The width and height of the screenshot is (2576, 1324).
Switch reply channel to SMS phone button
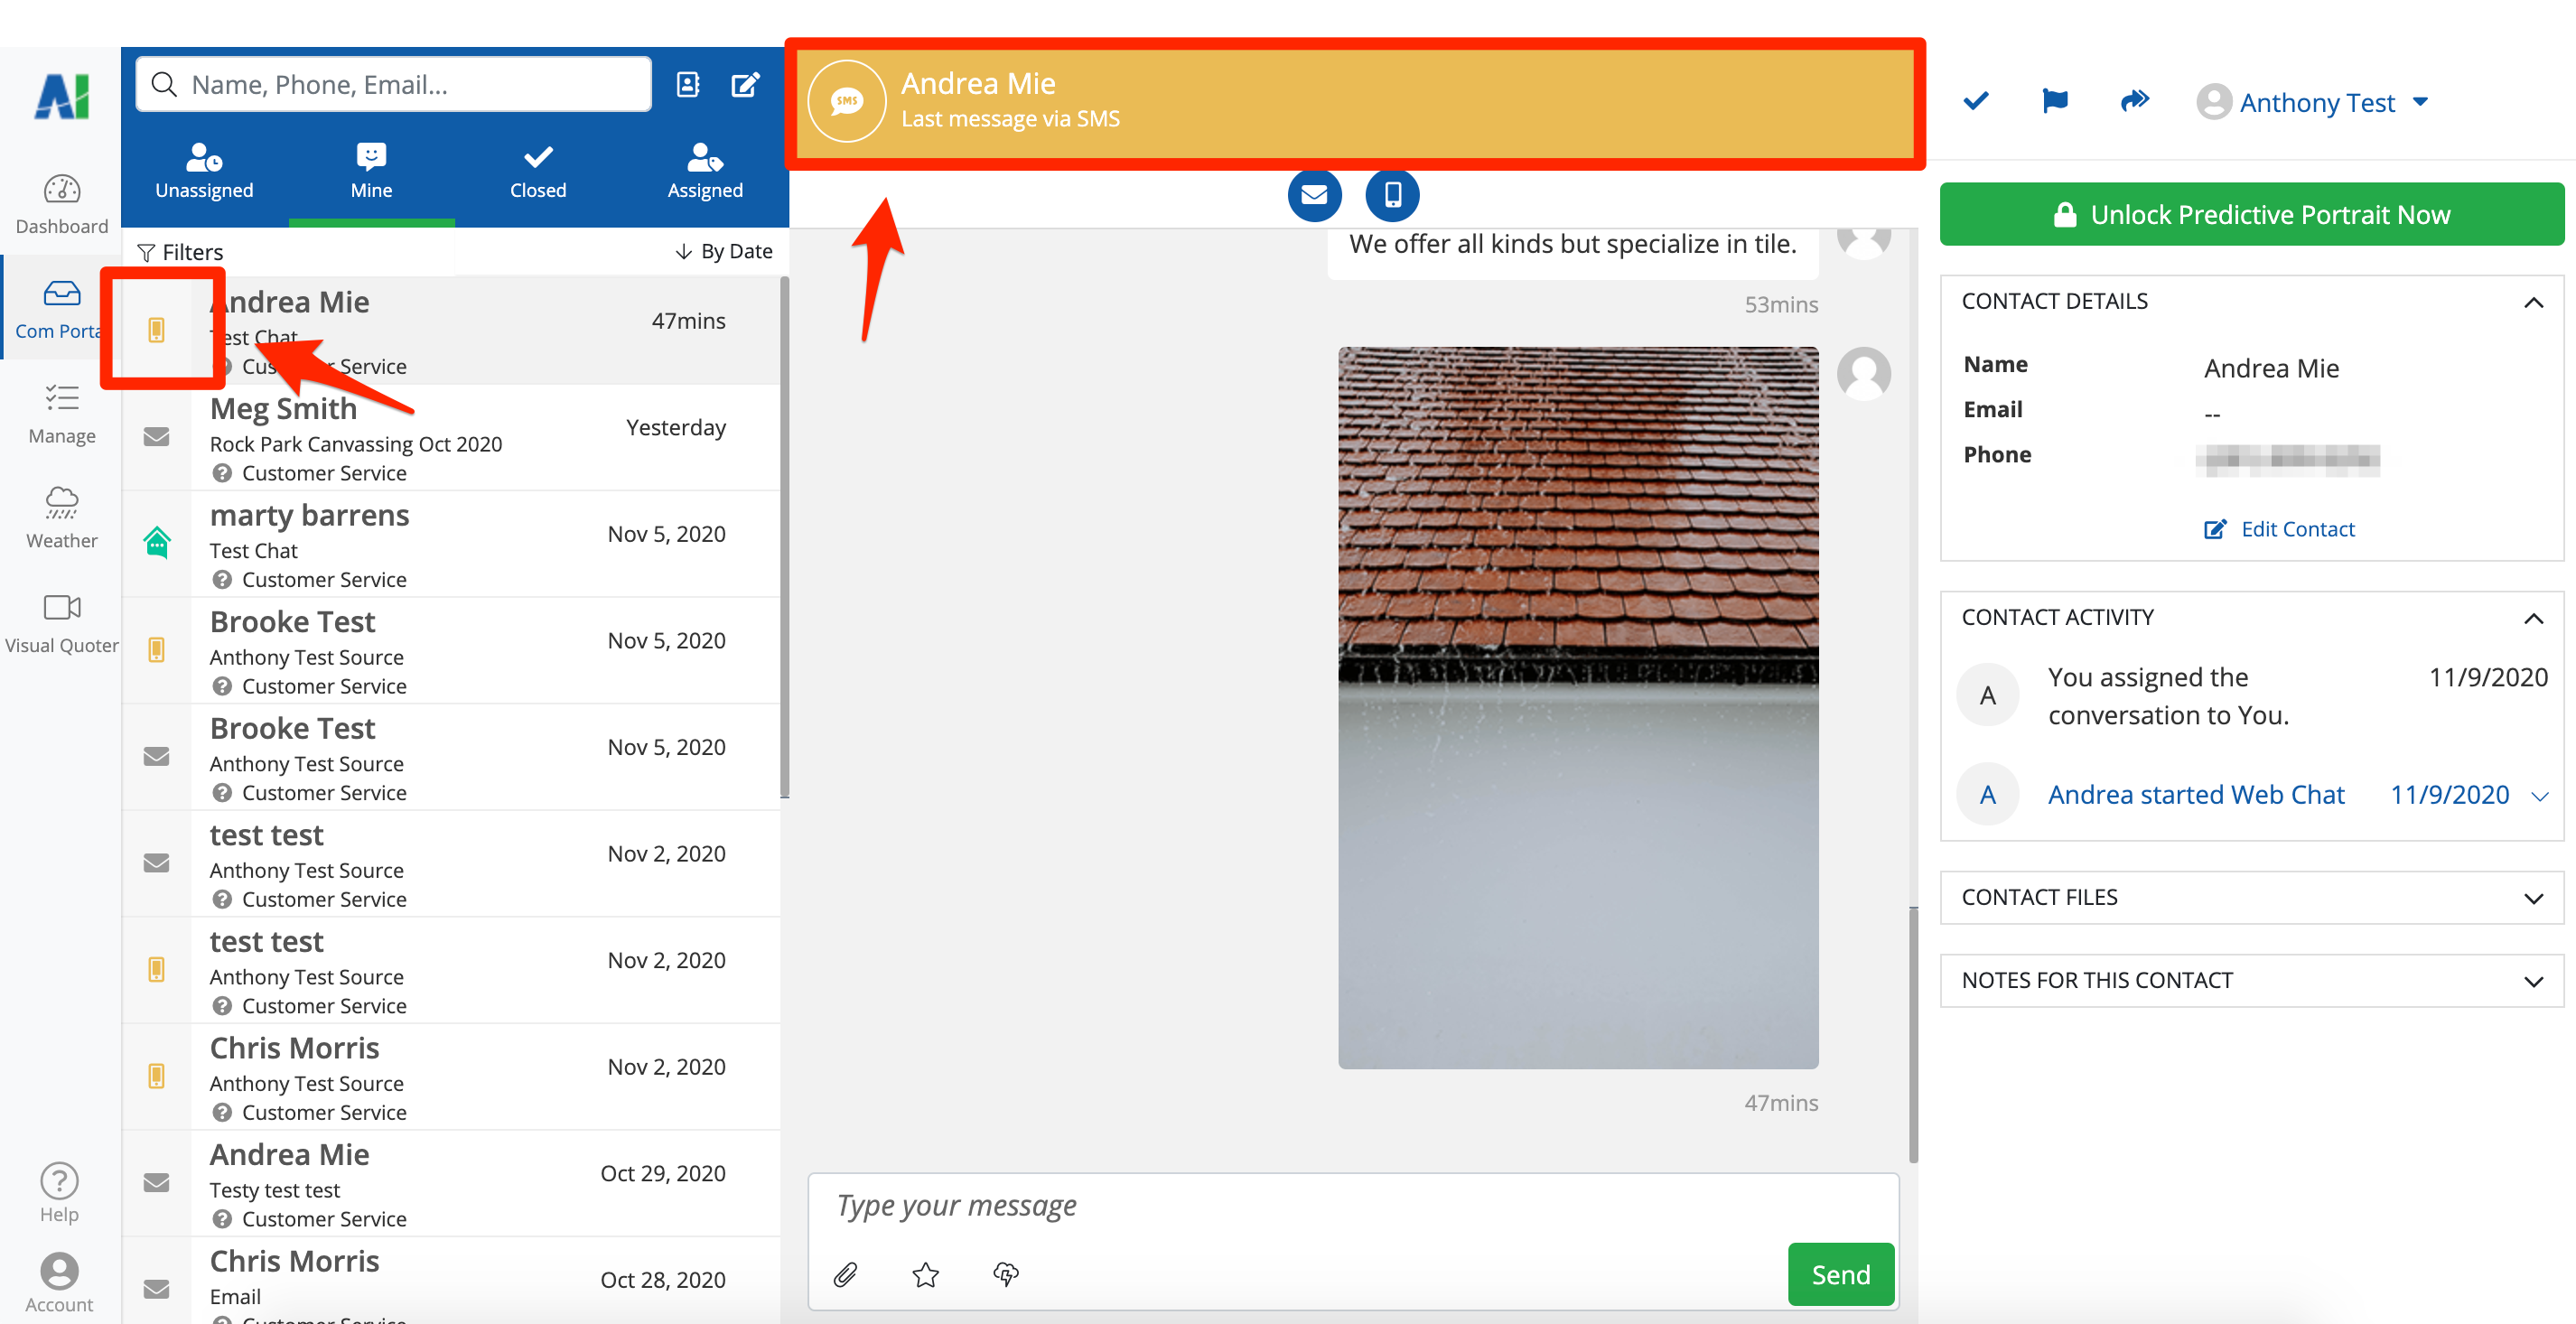point(1392,194)
